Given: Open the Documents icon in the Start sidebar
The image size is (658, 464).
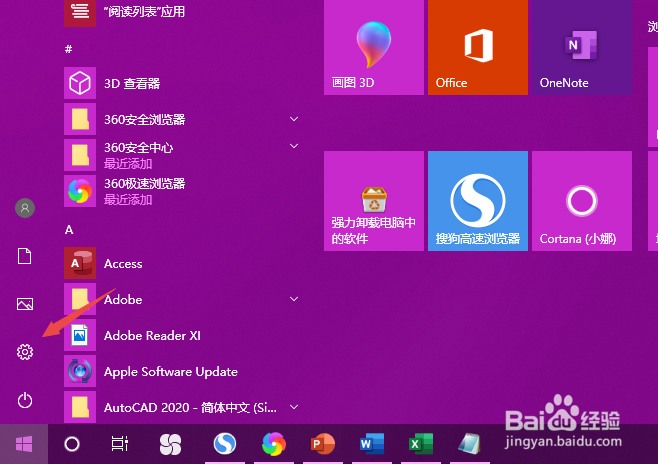Looking at the screenshot, I should [x=24, y=256].
